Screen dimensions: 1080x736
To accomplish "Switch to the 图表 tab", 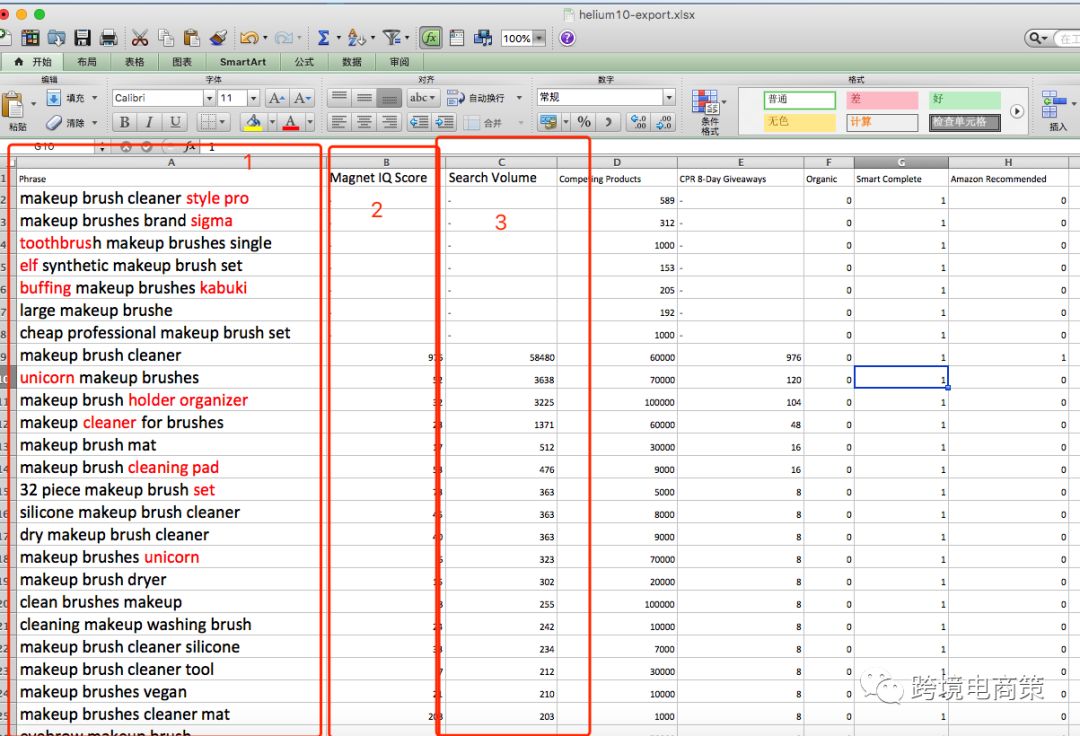I will (182, 62).
